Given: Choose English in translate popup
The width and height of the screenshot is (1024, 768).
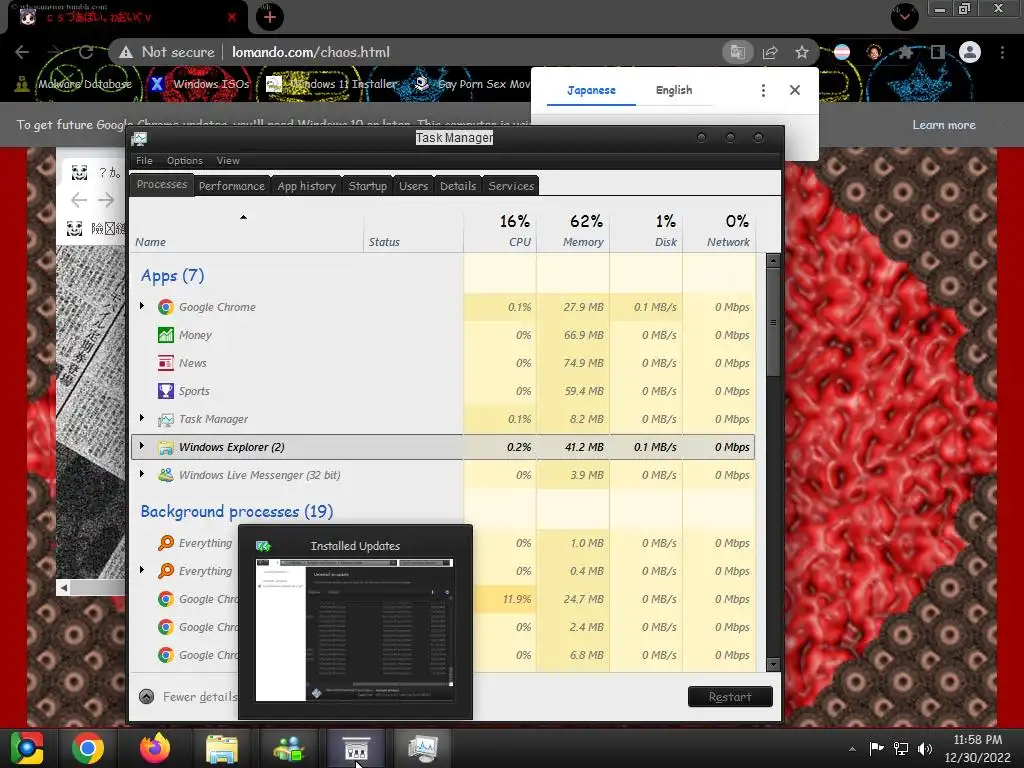Looking at the screenshot, I should [x=674, y=90].
